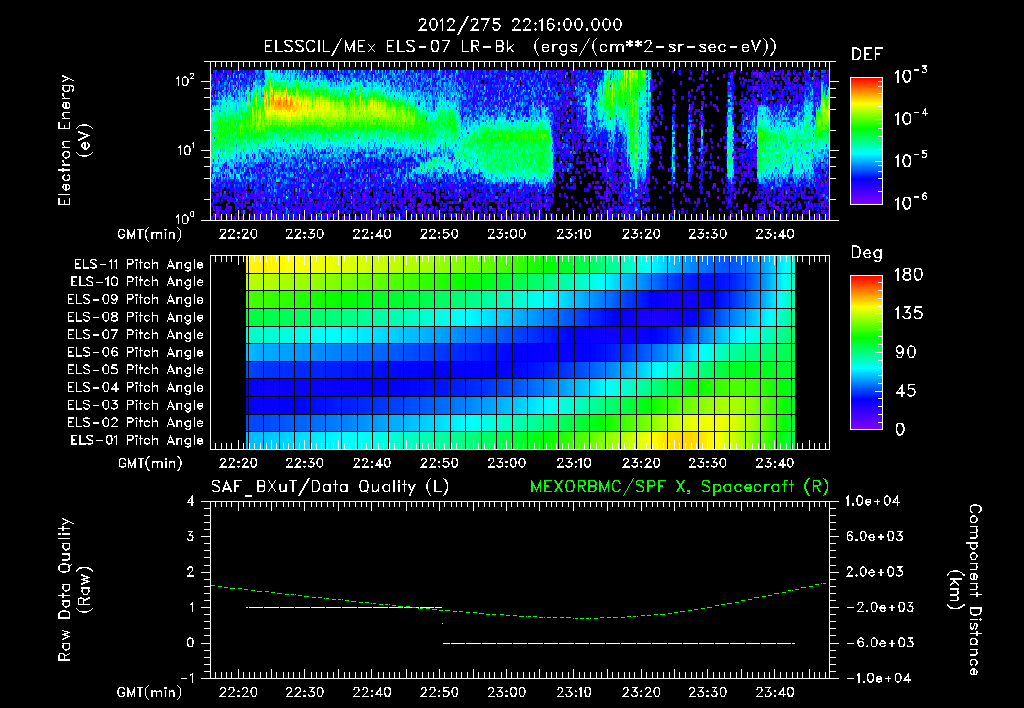Click the green MEXORBMC/SPF X, Spacecraft (R) legend
The image size is (1024, 708).
click(679, 487)
